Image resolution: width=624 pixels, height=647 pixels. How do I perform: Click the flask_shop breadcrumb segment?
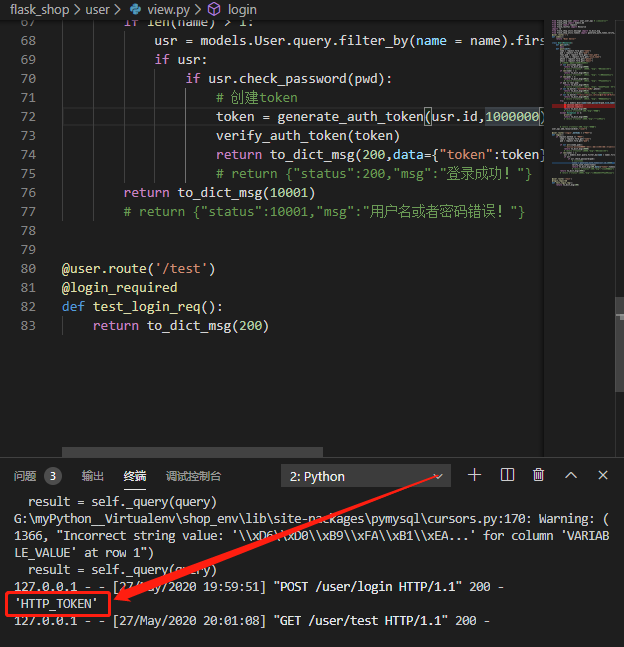(x=39, y=9)
